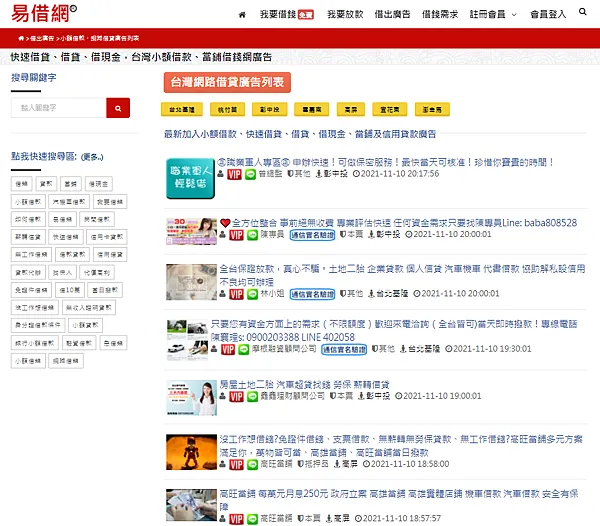The height and width of the screenshot is (526, 600).
Task: Open the teal 職業軍人 輕鬆借 thumbnail
Action: [x=190, y=178]
